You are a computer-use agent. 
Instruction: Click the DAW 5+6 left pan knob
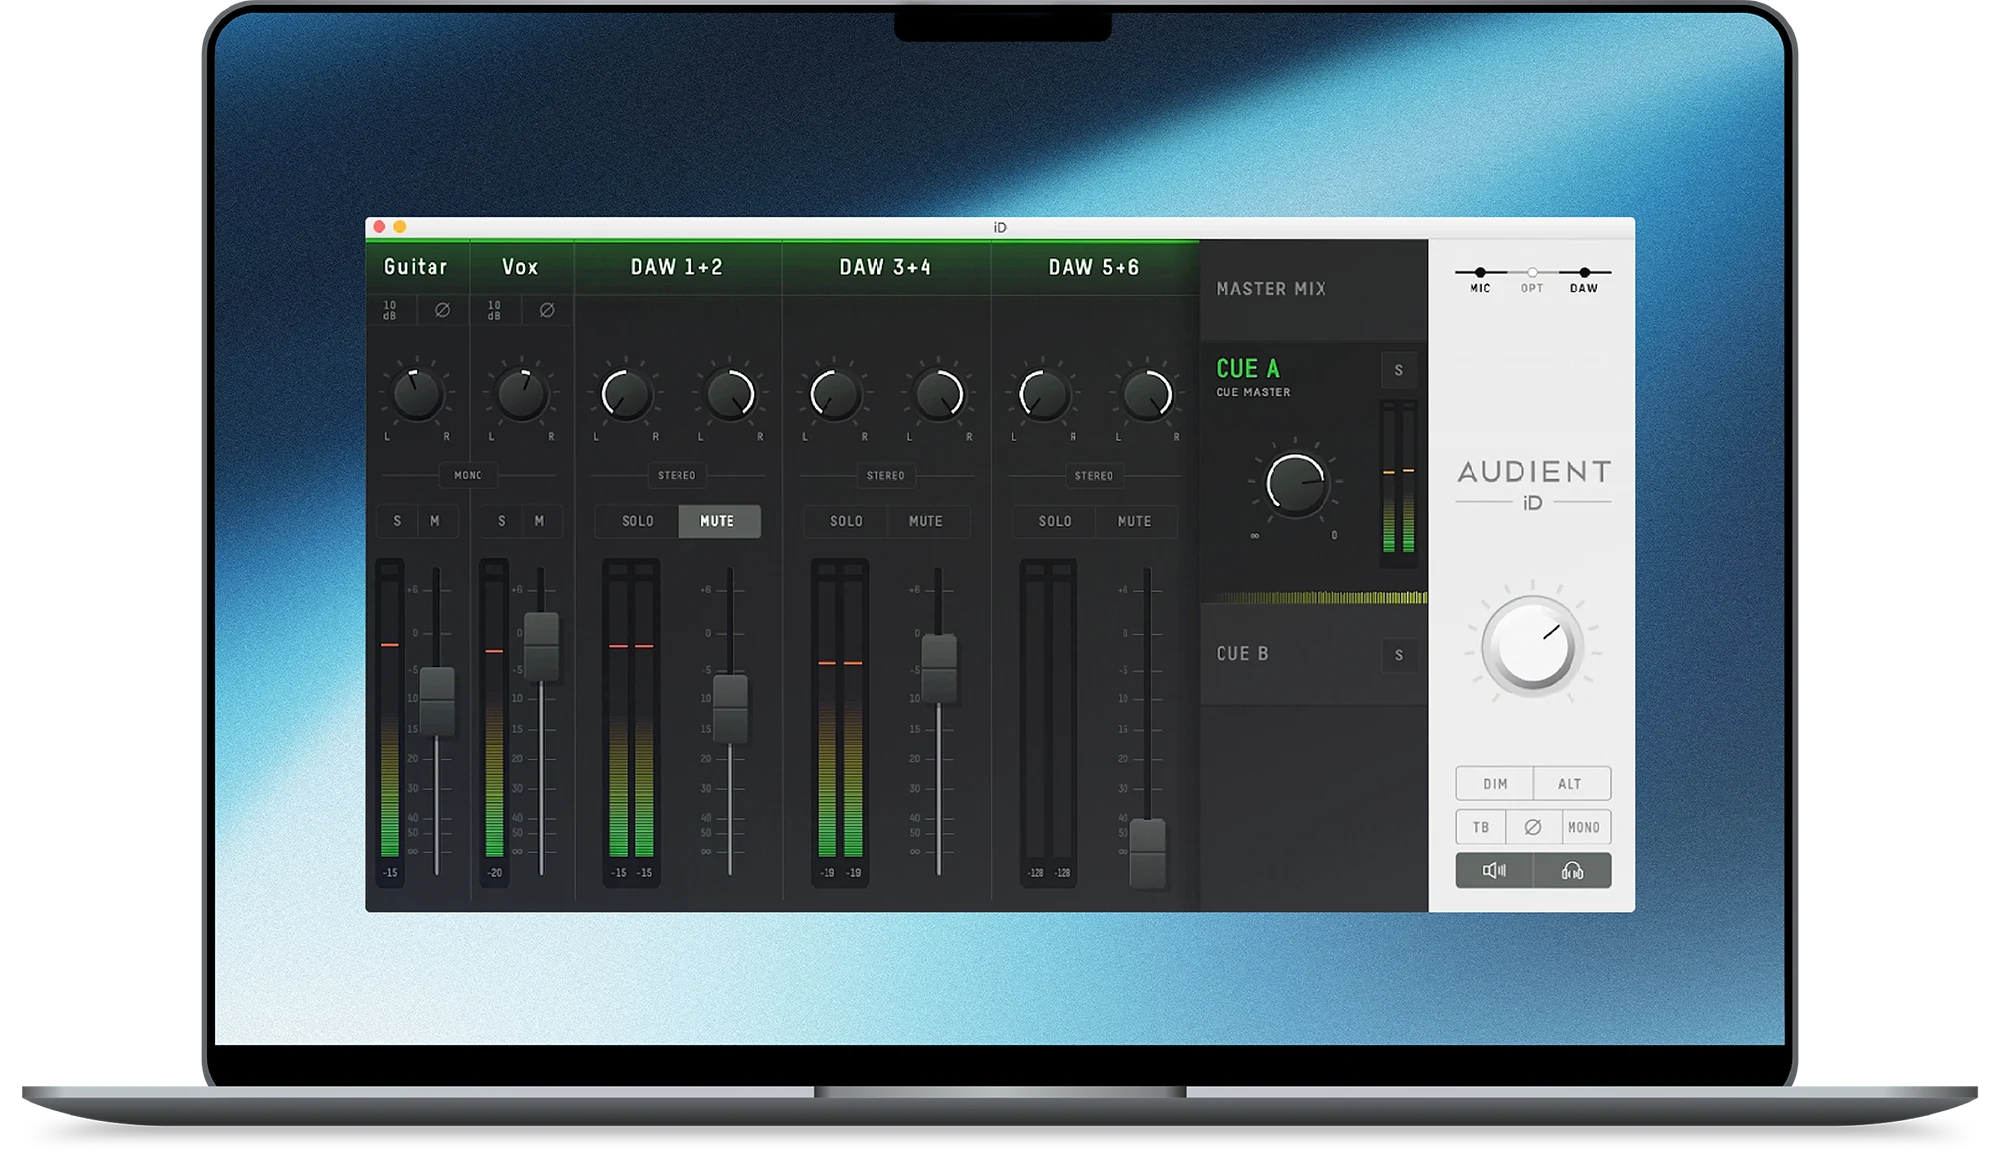pos(1043,394)
